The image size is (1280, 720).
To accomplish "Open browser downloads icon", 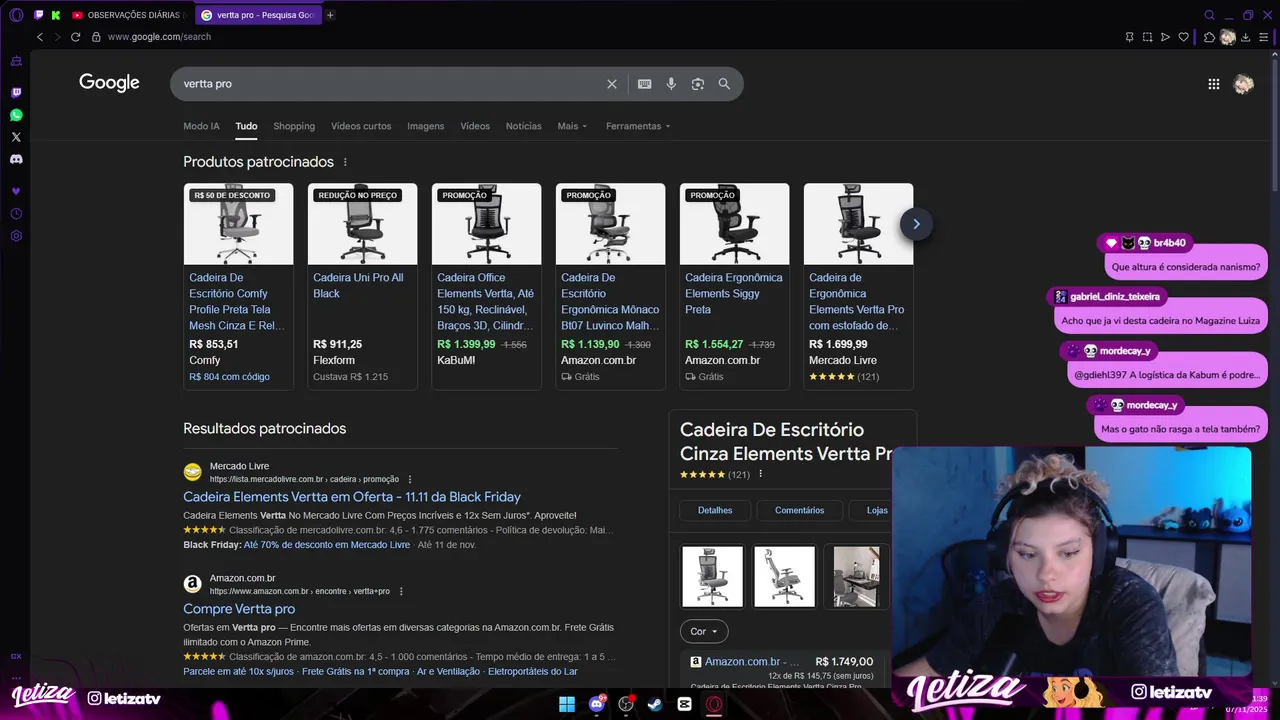I will tap(1246, 37).
